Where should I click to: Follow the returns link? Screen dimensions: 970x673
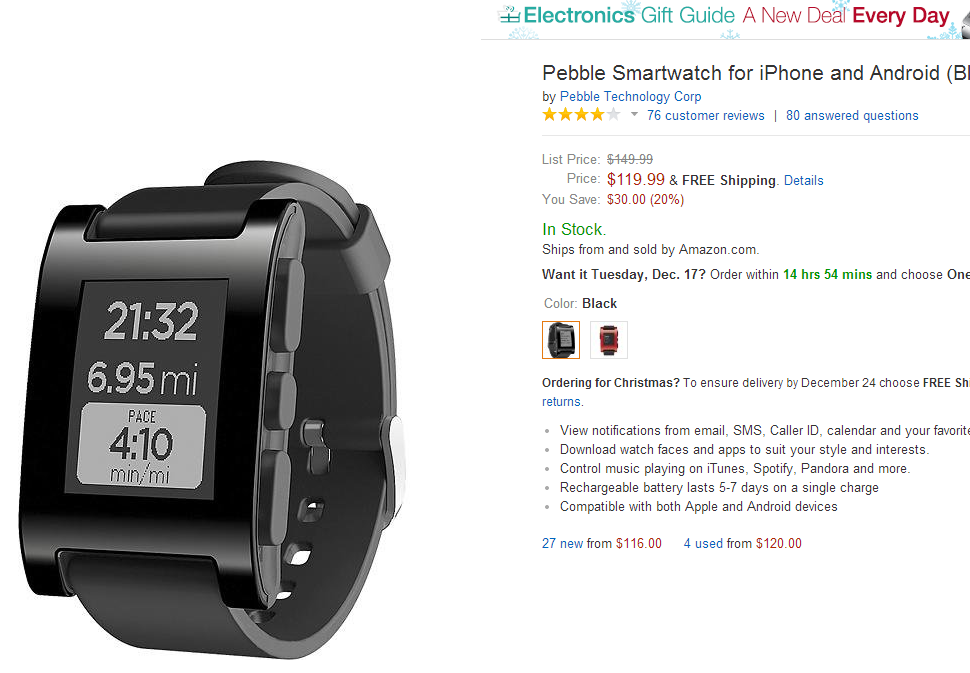(x=561, y=401)
